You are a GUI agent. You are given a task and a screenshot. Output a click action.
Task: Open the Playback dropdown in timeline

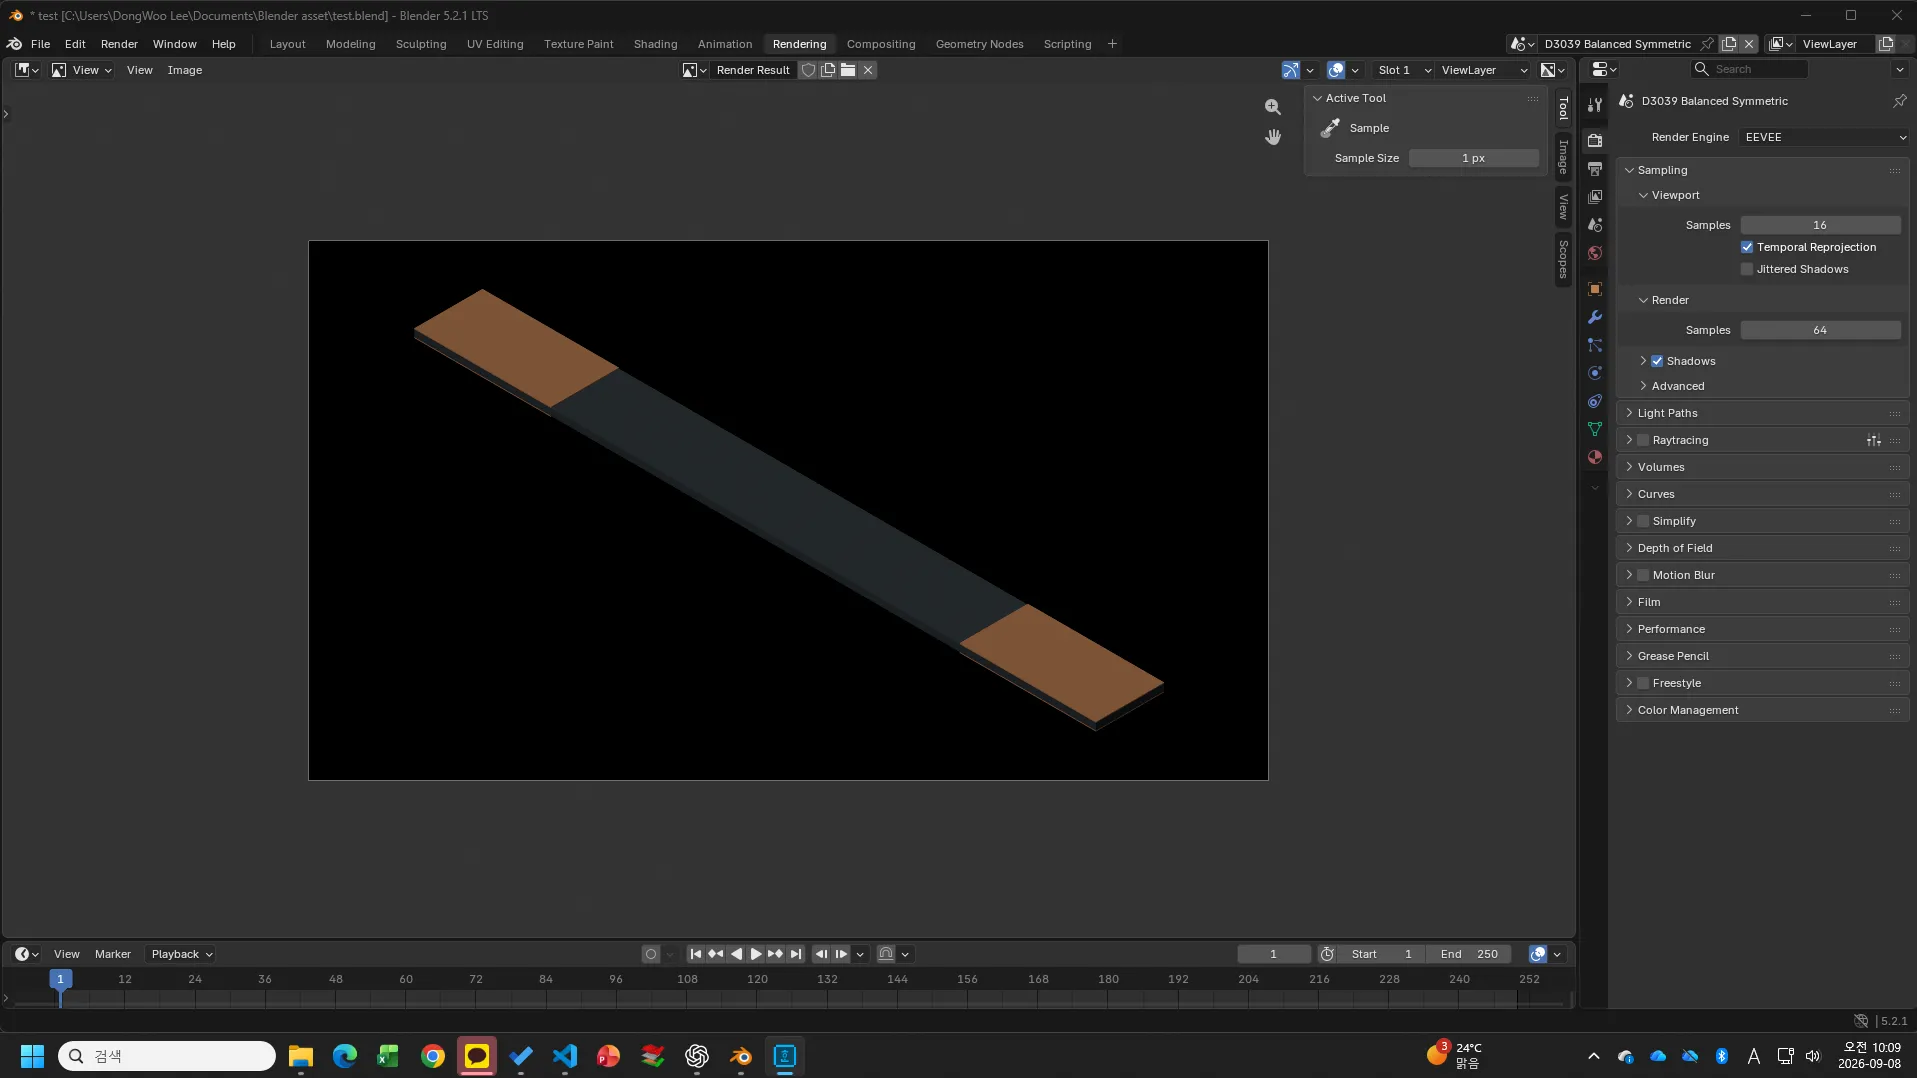pos(181,954)
